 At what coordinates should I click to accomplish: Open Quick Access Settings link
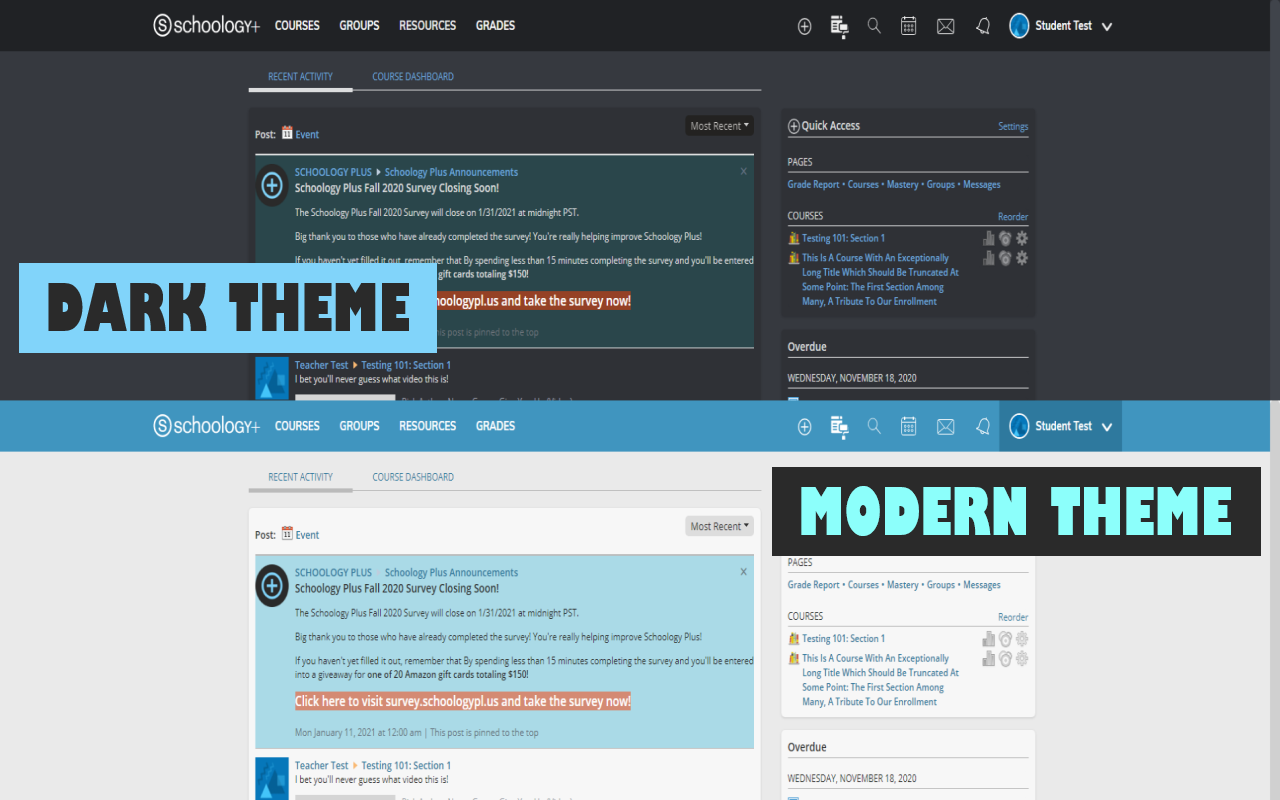click(x=1012, y=126)
